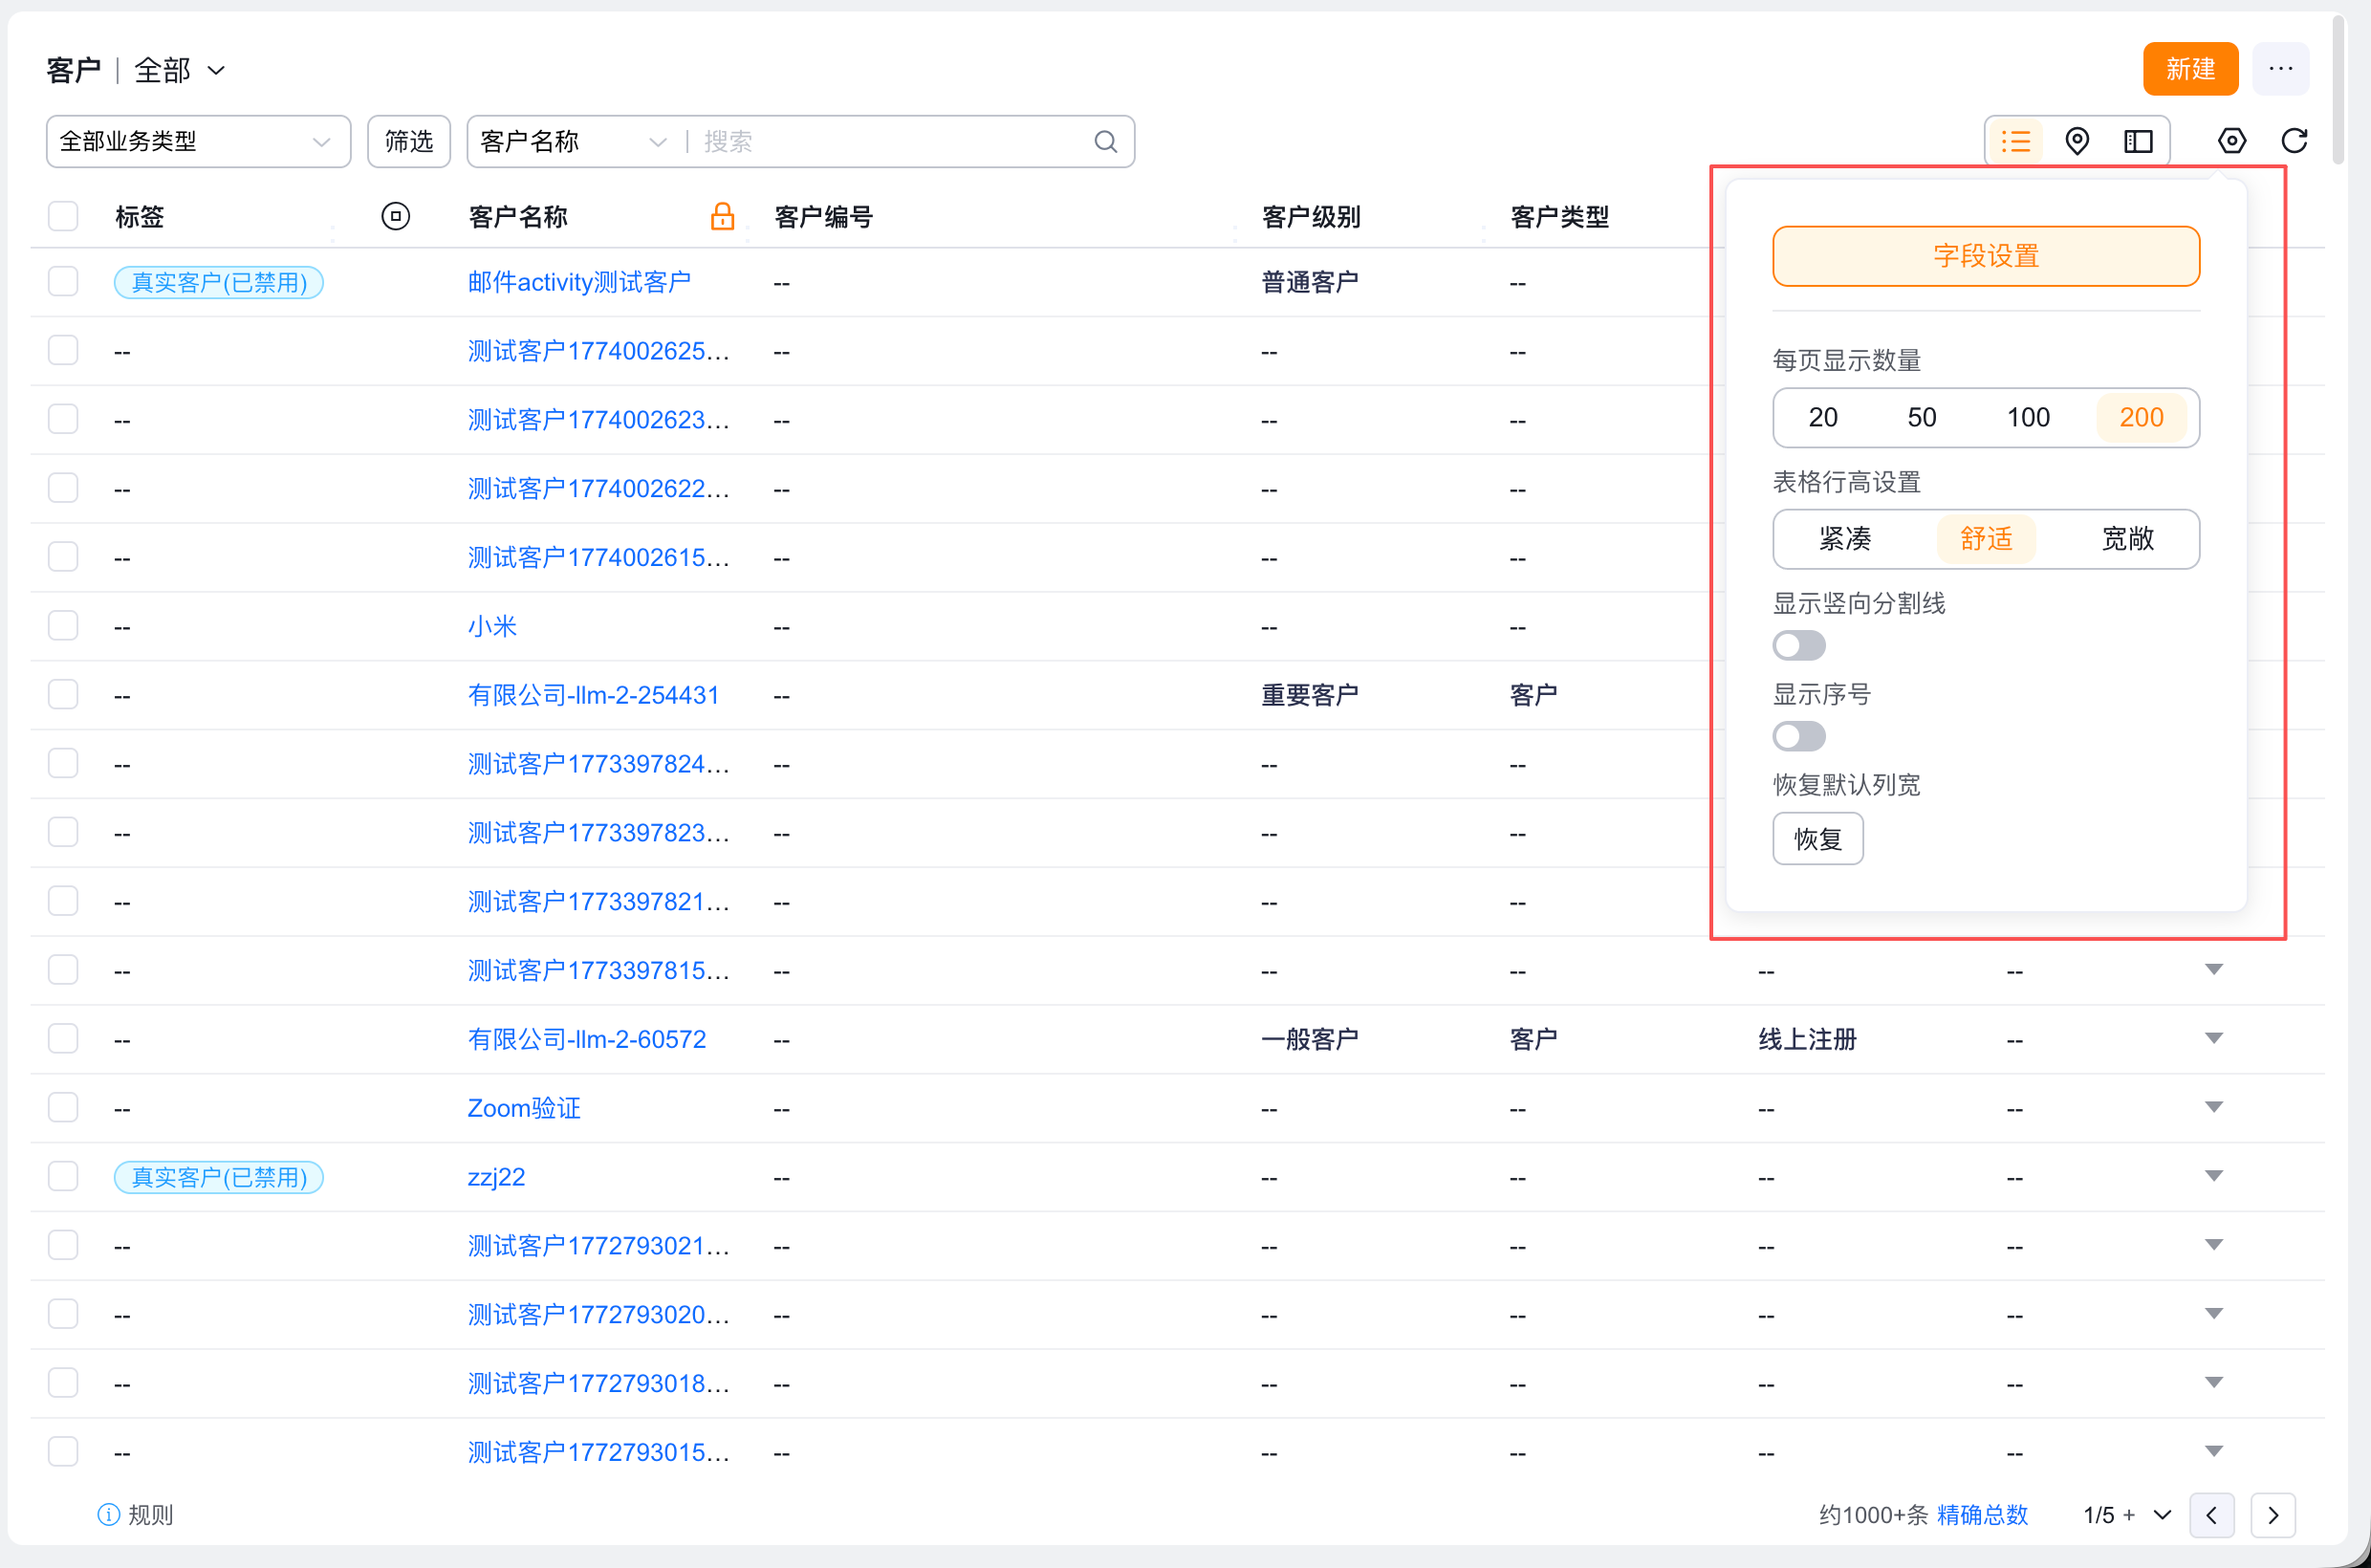The image size is (2371, 1568).
Task: Open 全部业务类型 dropdown
Action: (x=198, y=142)
